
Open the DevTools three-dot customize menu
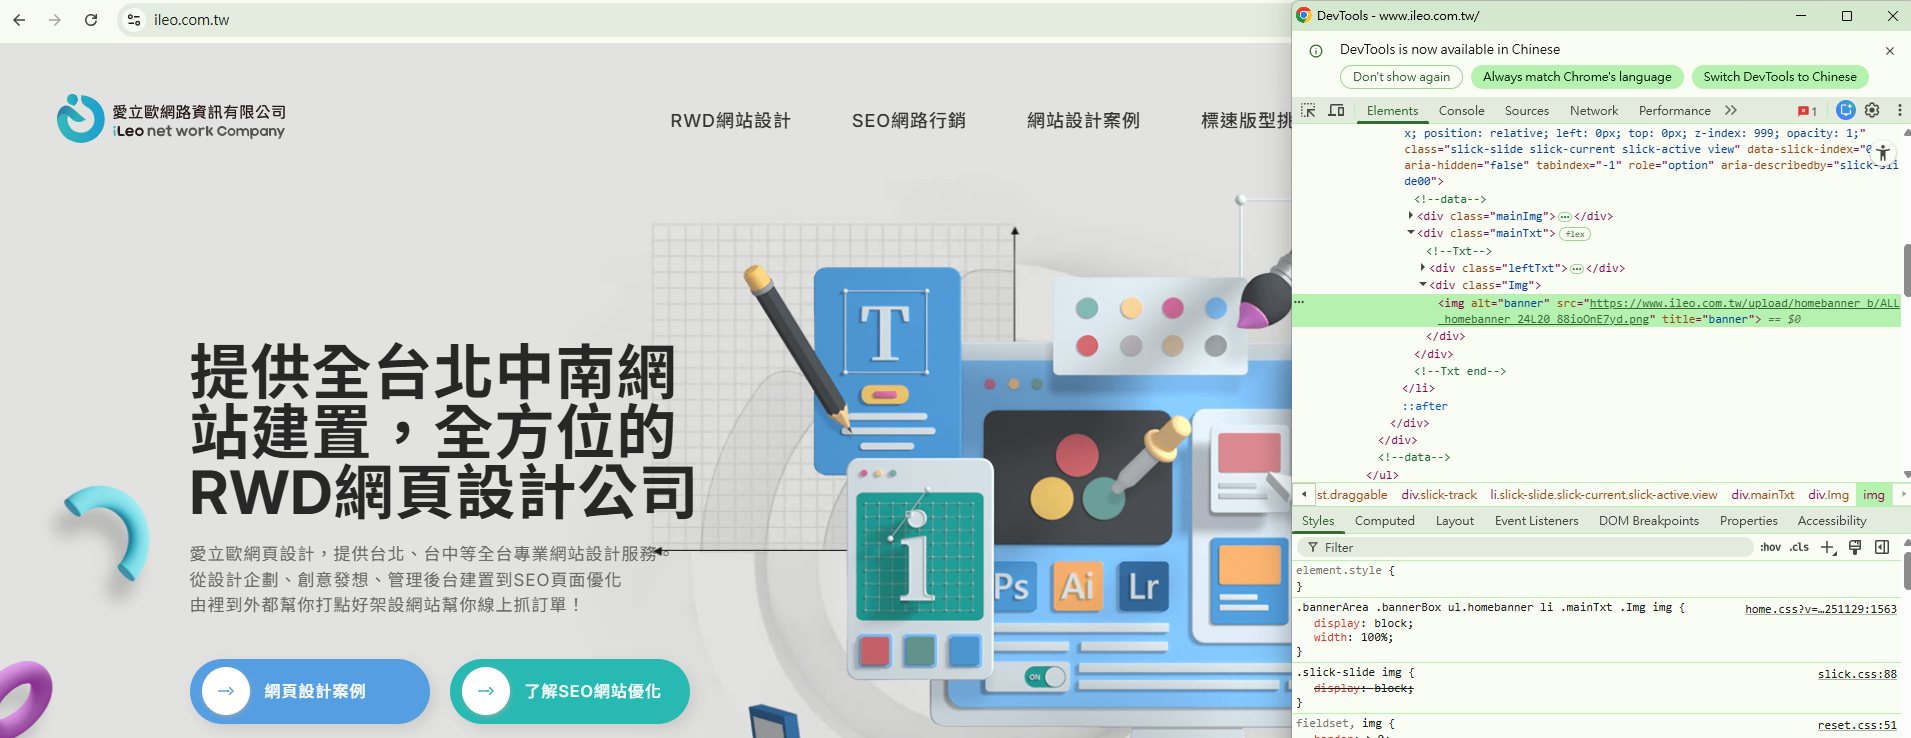point(1900,110)
